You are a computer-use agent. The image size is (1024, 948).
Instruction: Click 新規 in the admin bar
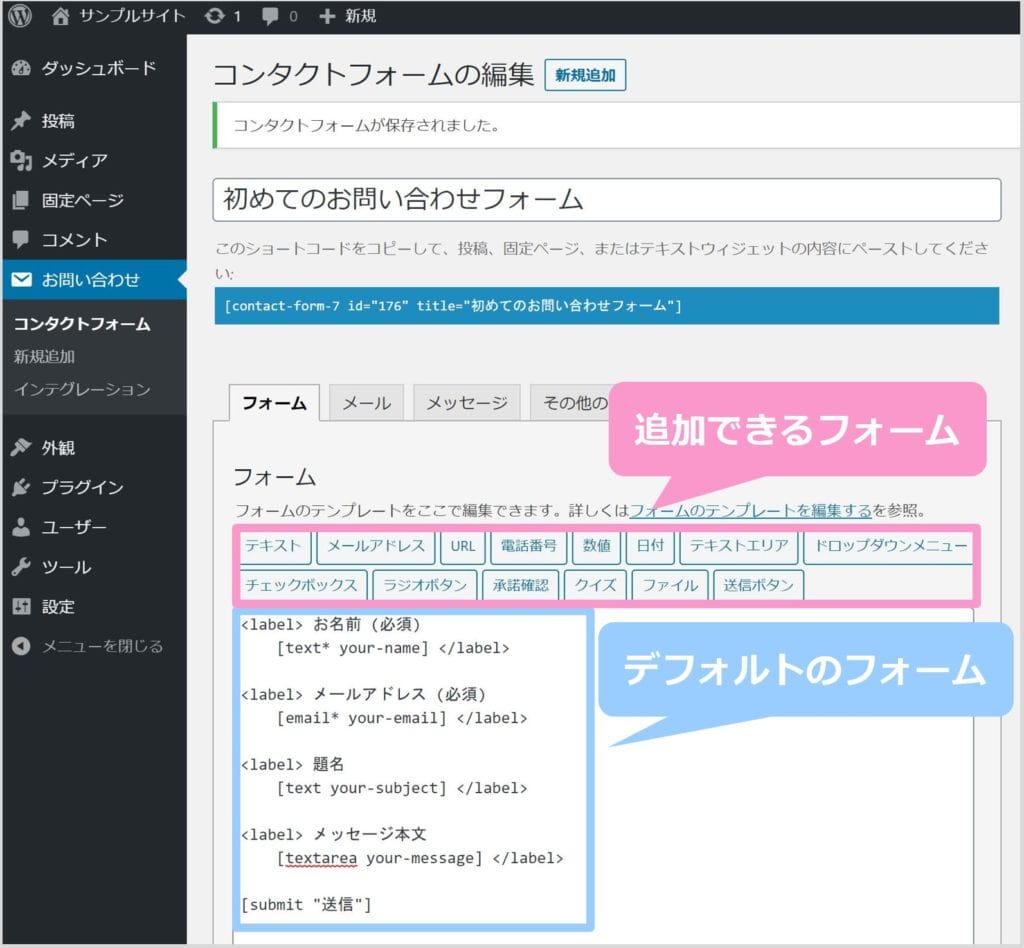[x=360, y=16]
